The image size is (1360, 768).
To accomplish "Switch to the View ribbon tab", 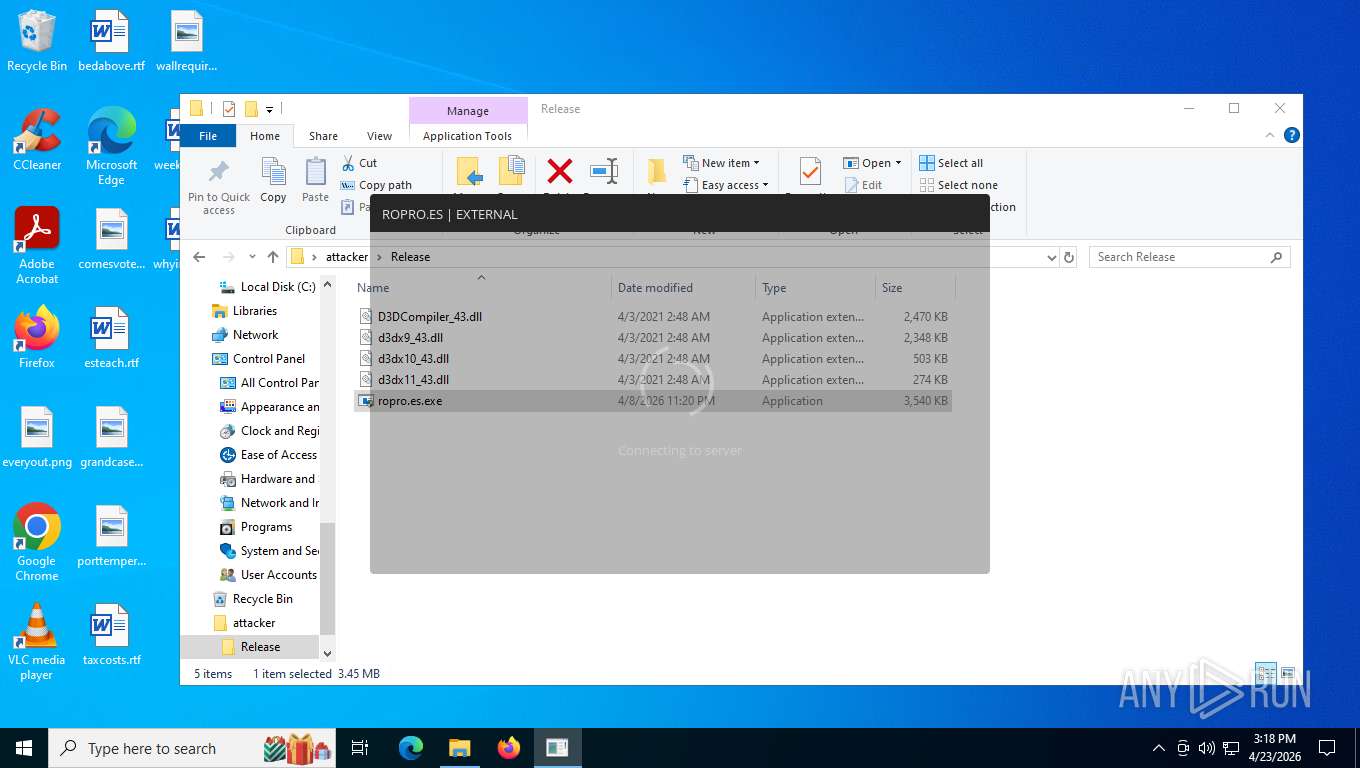I will coord(380,136).
